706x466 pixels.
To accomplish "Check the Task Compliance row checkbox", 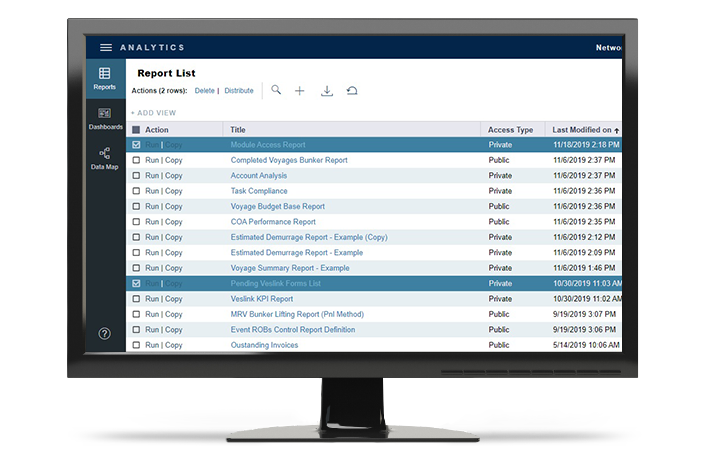I will (x=136, y=191).
